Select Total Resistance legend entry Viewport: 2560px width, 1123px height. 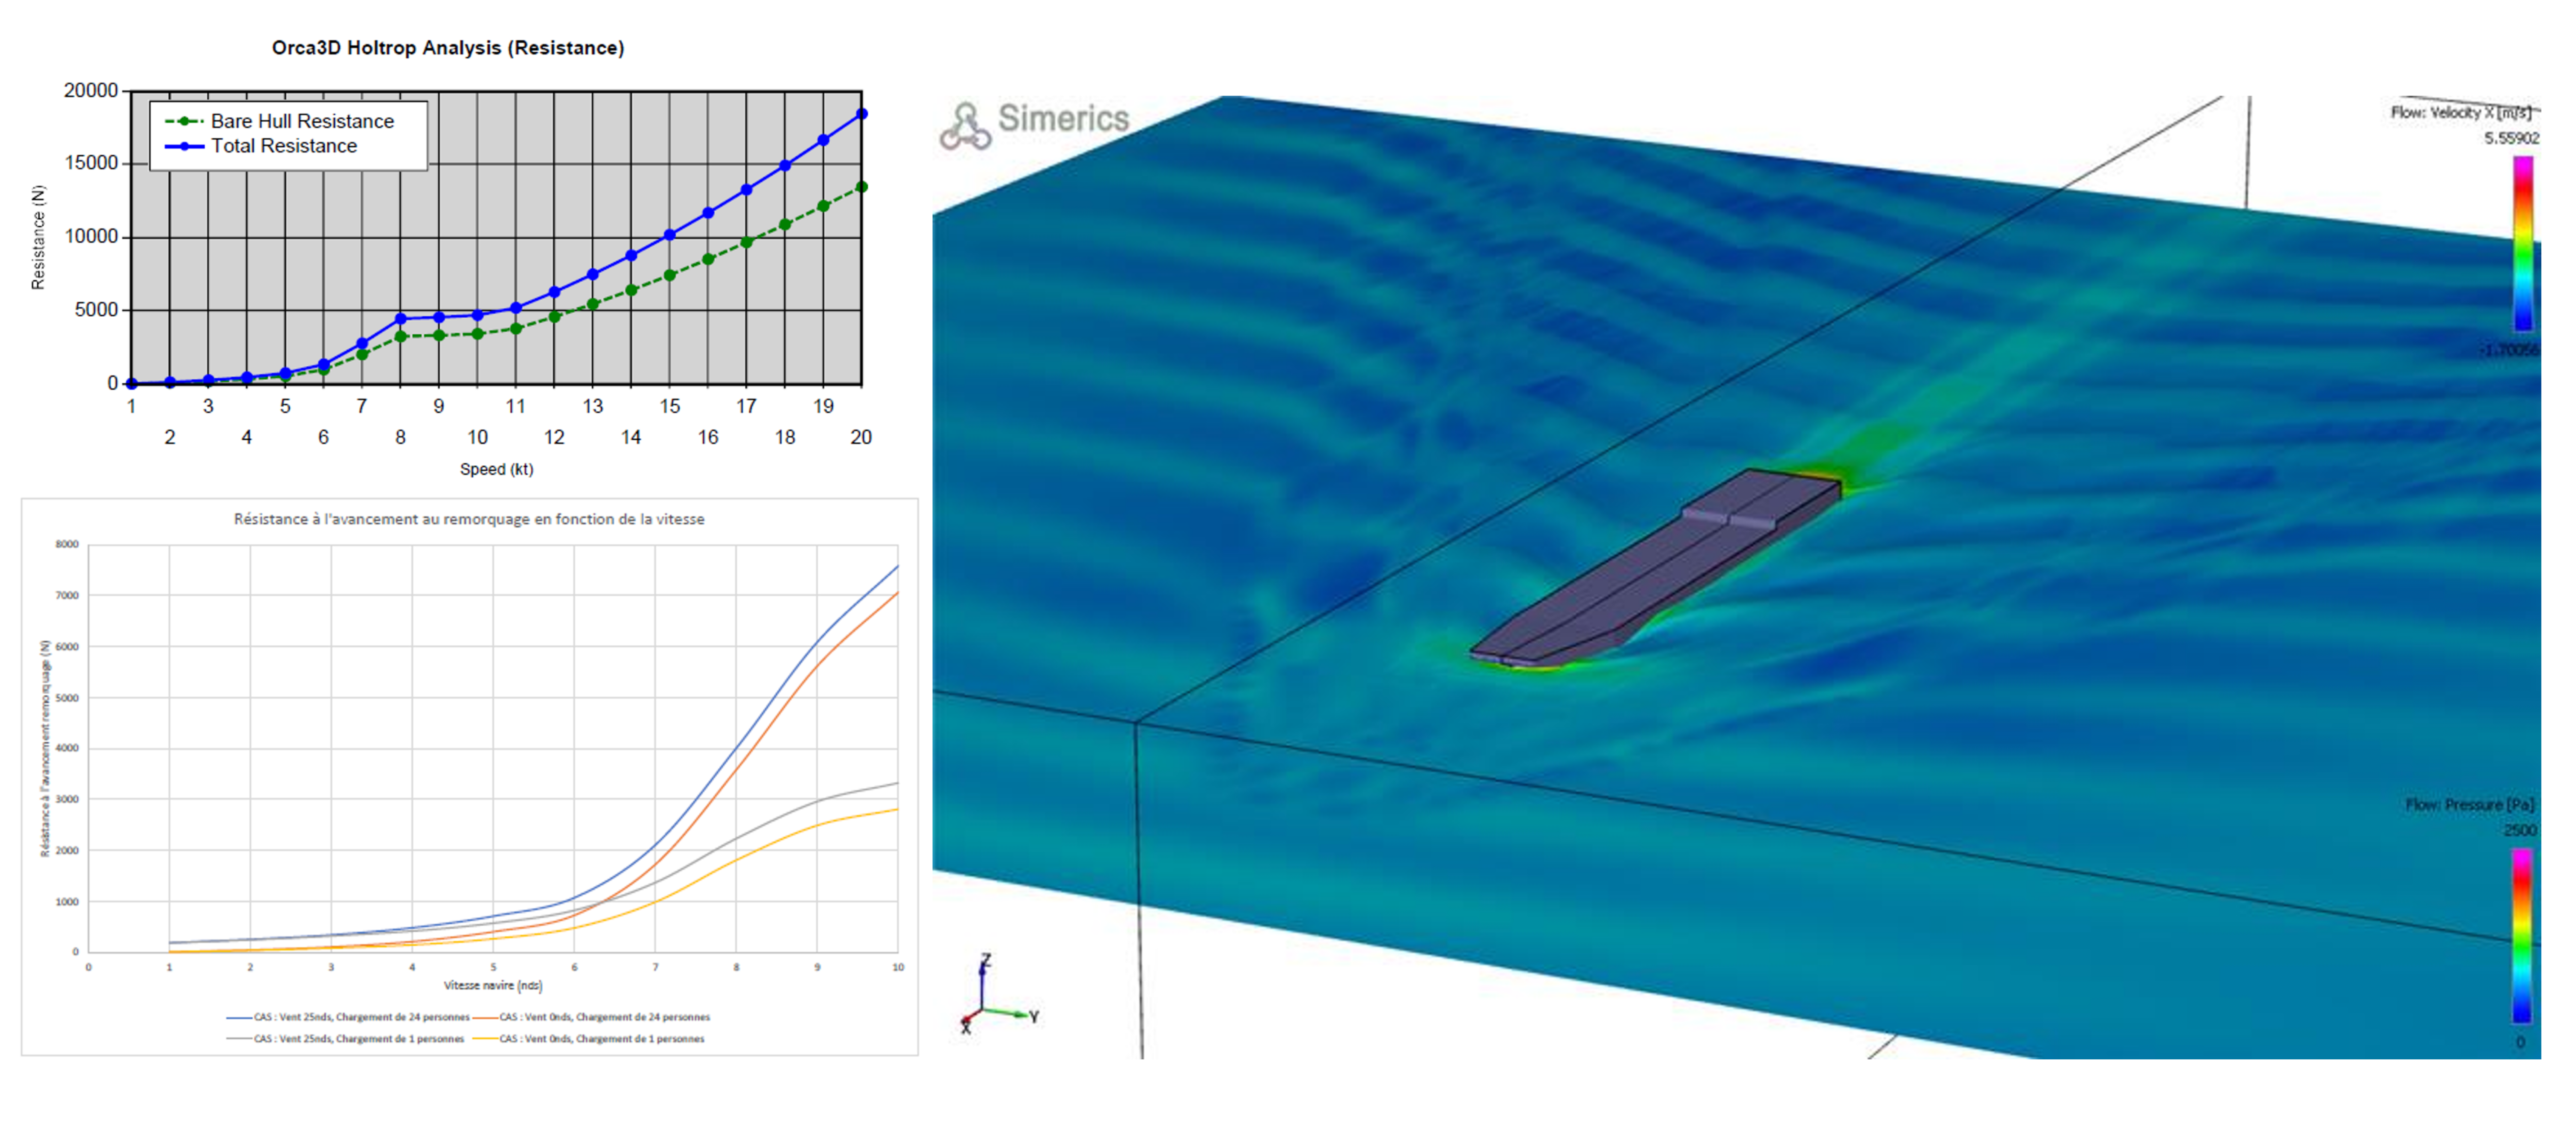click(x=283, y=146)
